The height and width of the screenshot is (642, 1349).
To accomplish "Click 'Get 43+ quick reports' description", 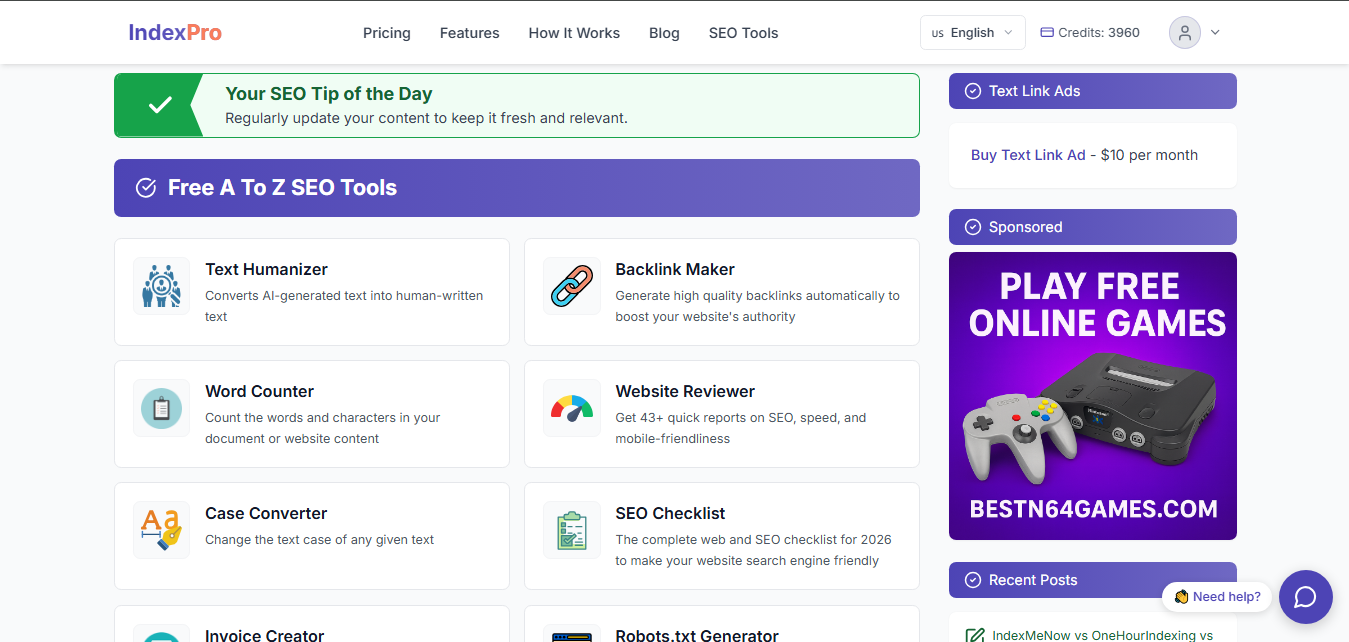I will tap(741, 428).
